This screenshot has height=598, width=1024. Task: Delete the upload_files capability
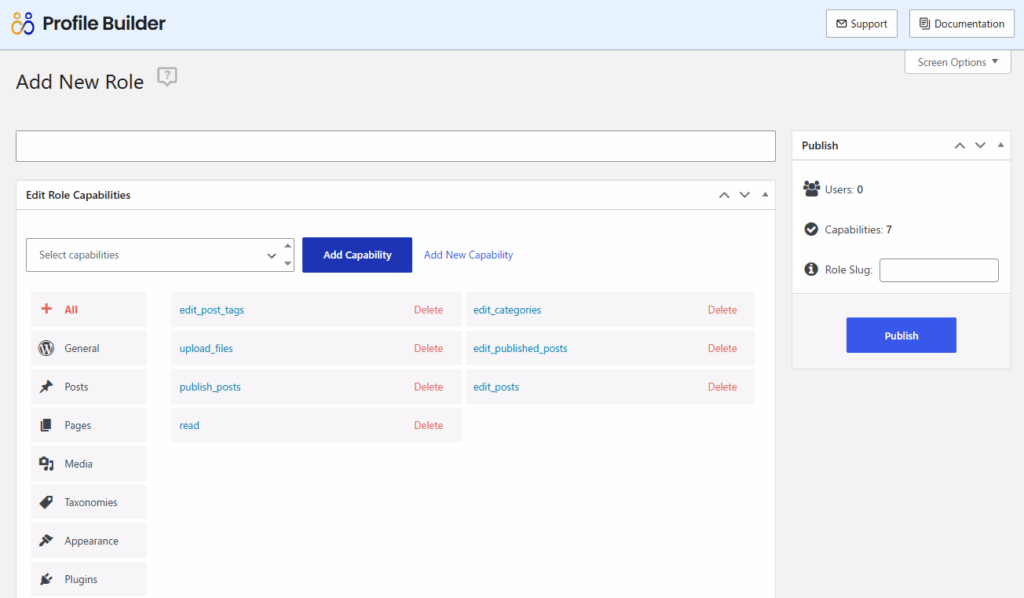(428, 348)
